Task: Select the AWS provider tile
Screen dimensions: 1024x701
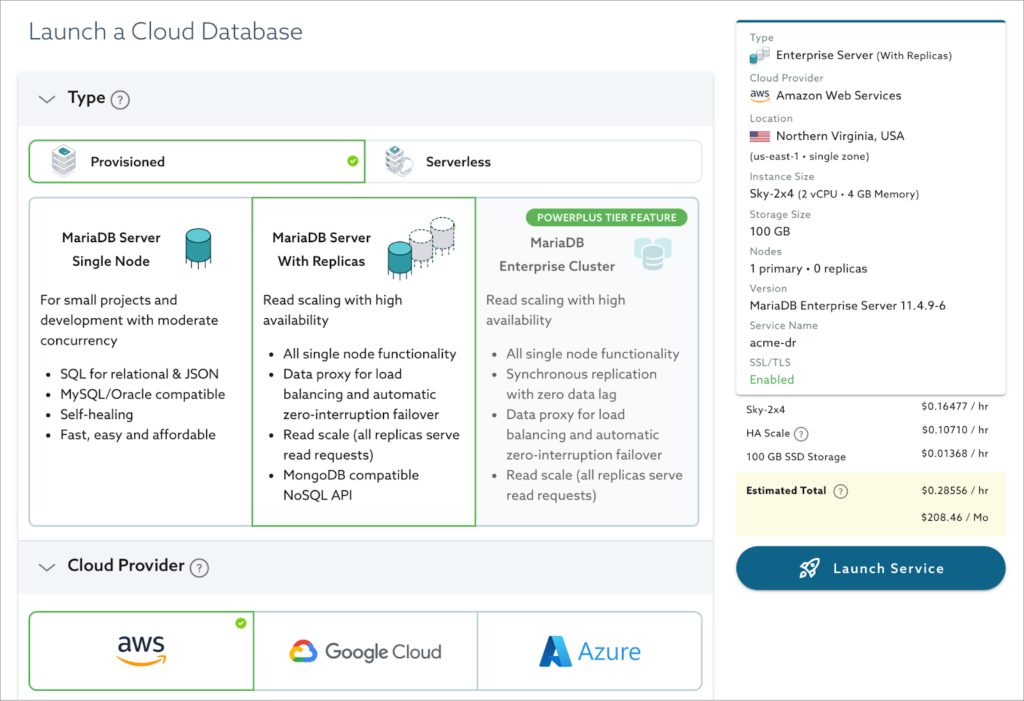Action: (x=141, y=652)
